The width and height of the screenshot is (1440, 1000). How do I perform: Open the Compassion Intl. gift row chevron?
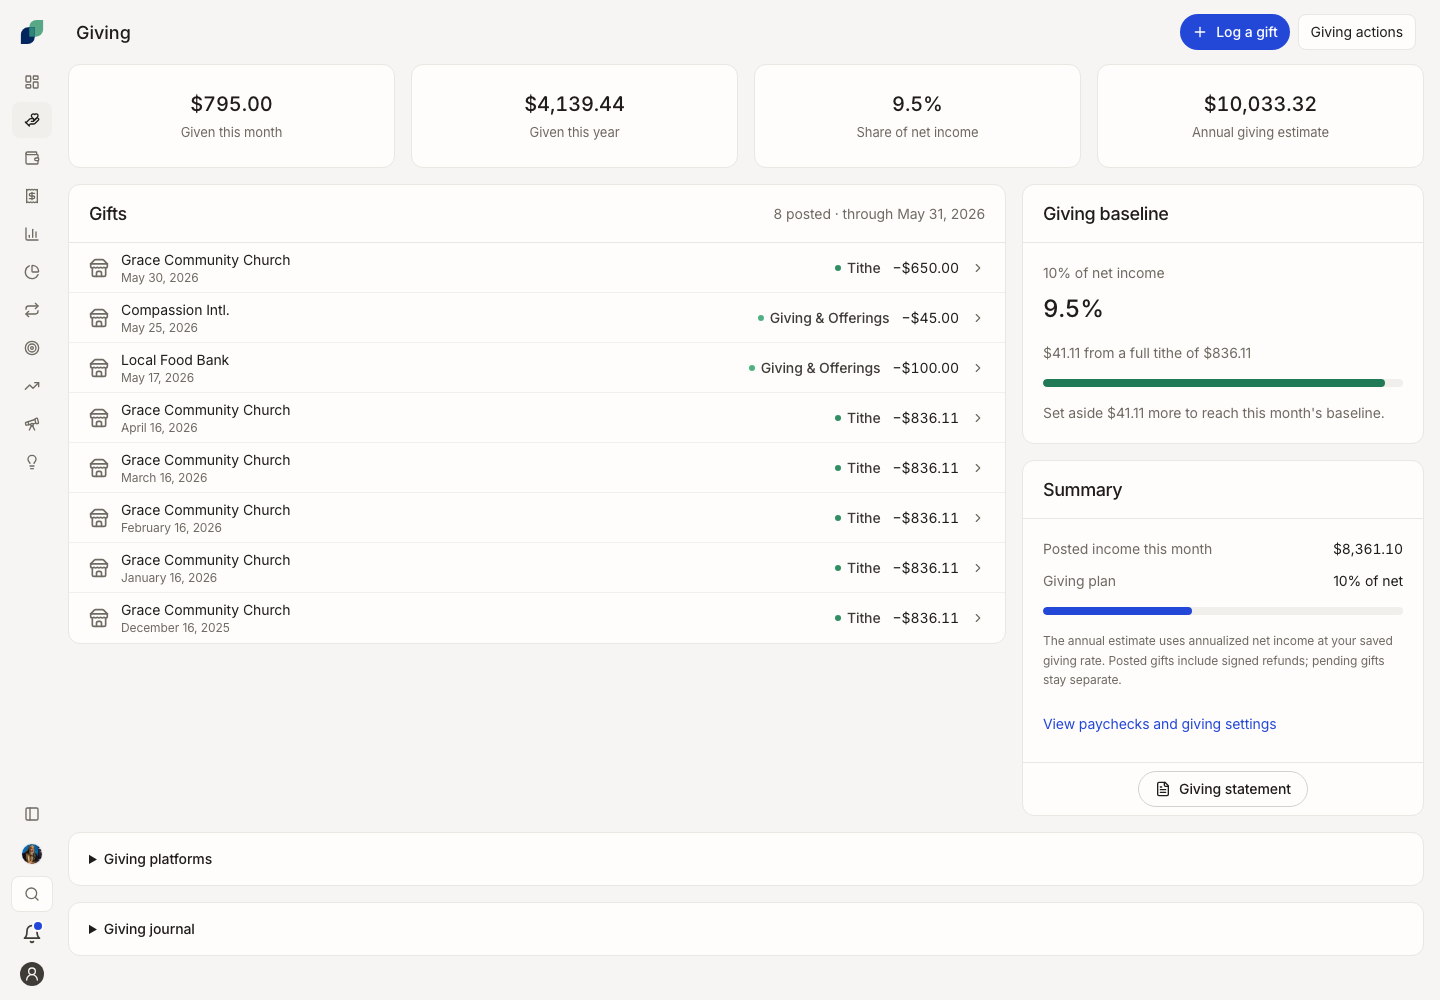978,318
